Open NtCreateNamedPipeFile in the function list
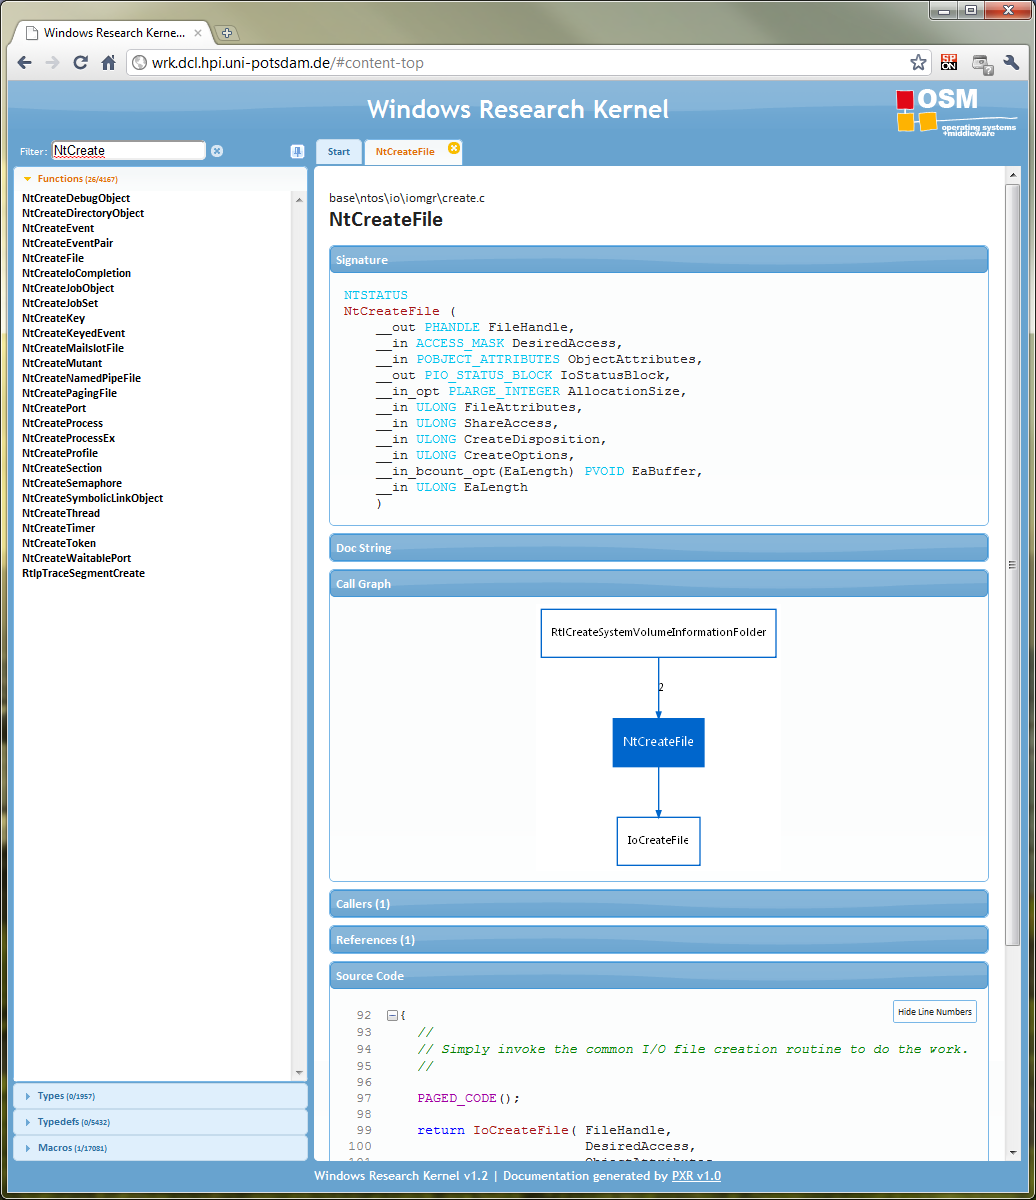Screen dimensions: 1036x1200 pos(81,378)
